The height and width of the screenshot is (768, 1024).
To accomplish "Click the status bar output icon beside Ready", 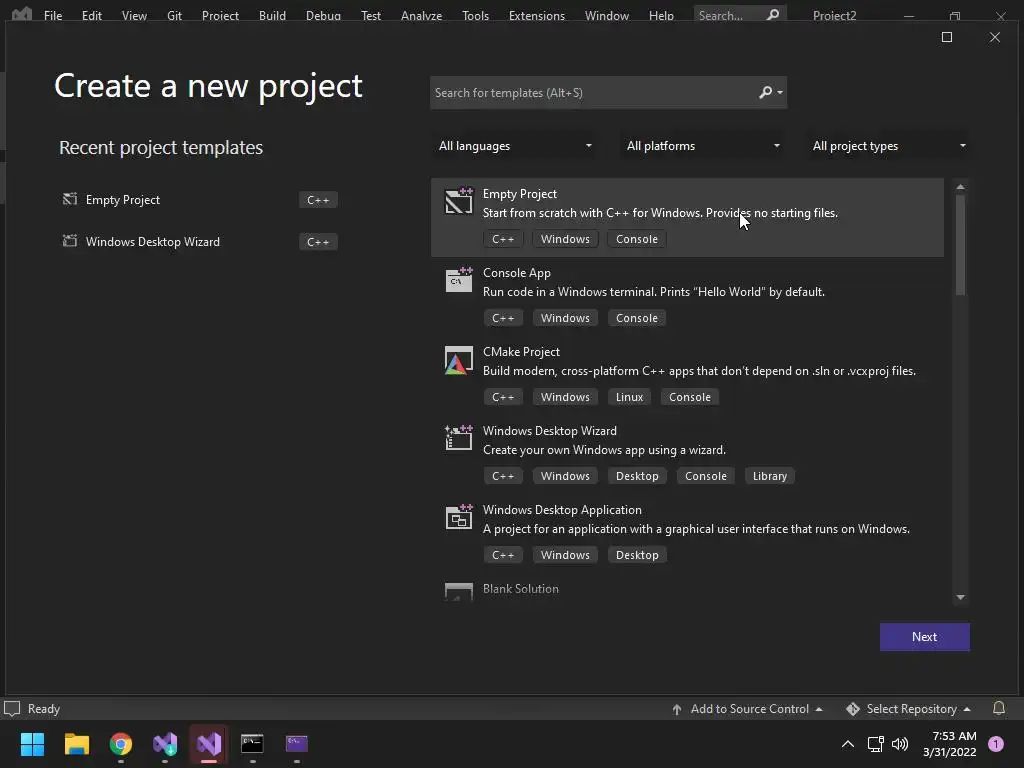I will (12, 709).
